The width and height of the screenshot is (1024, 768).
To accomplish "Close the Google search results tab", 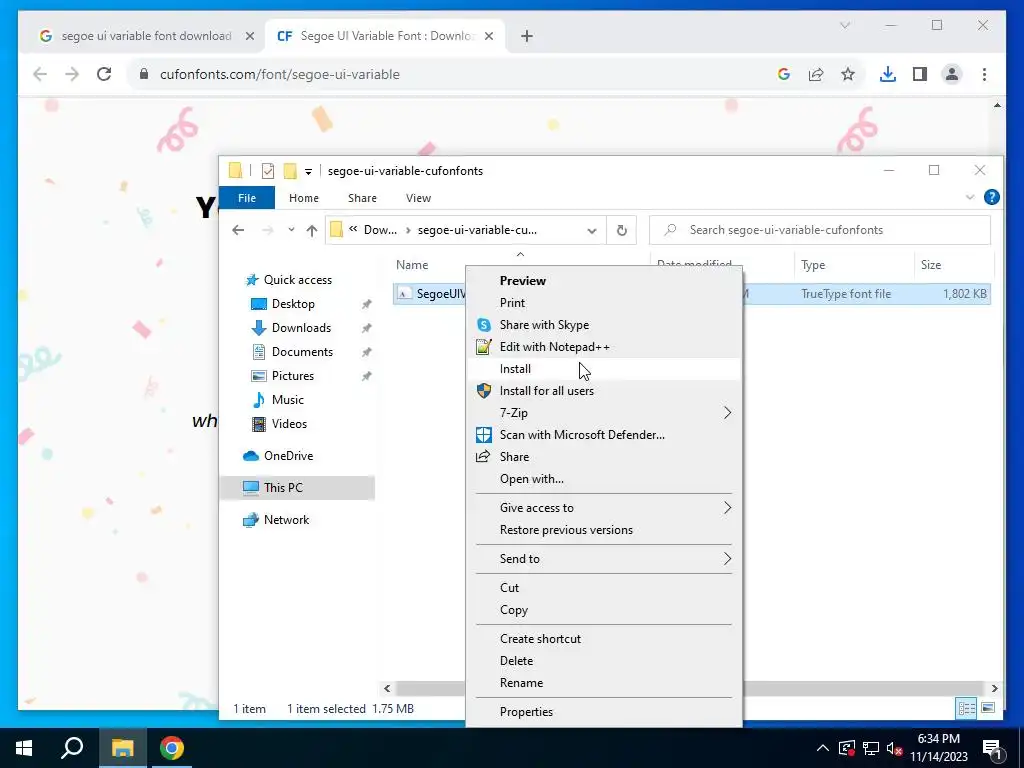I will 249,36.
